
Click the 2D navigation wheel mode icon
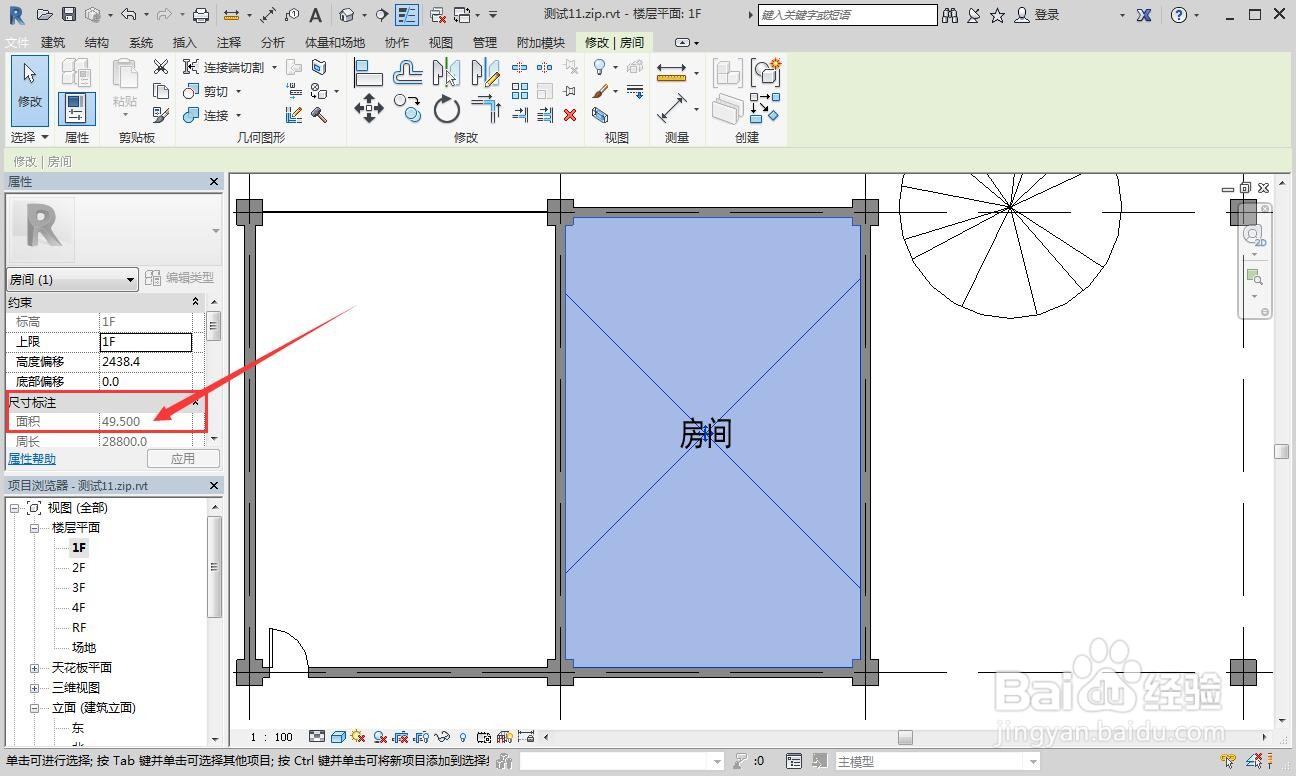[1254, 236]
